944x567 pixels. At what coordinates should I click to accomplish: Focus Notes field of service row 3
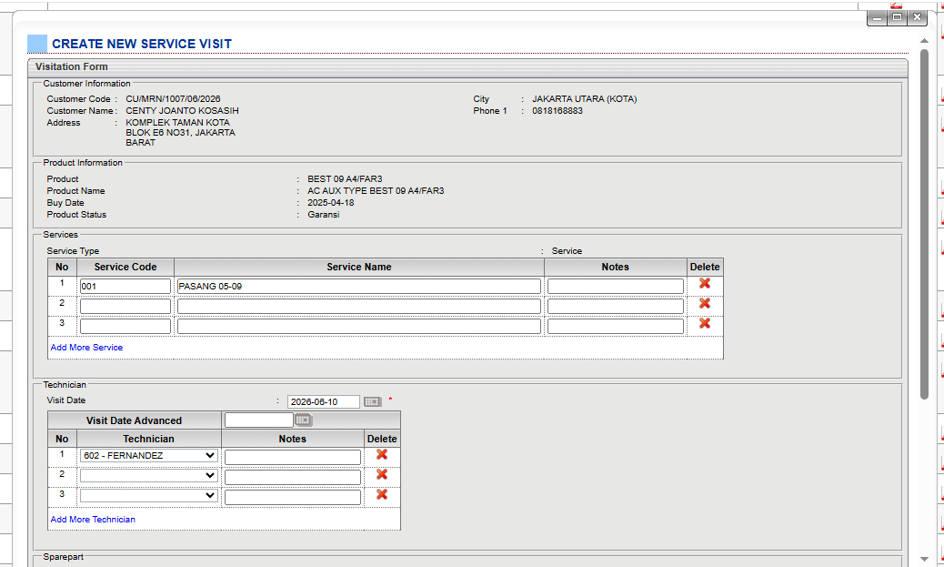(x=615, y=326)
